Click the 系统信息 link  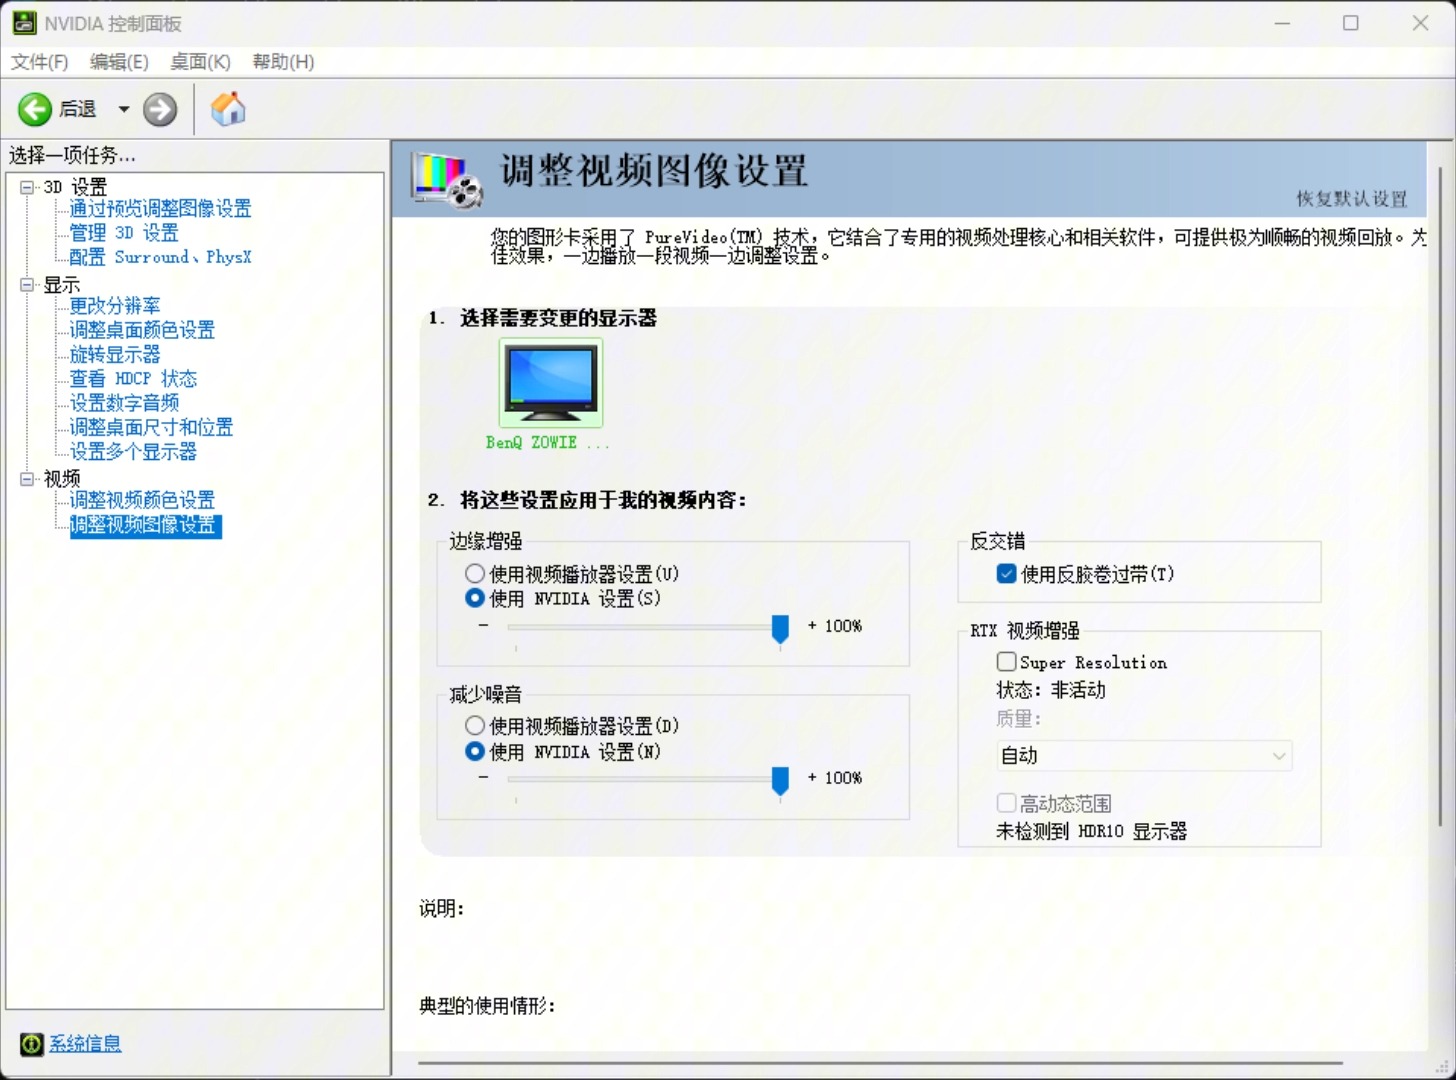[x=85, y=1044]
